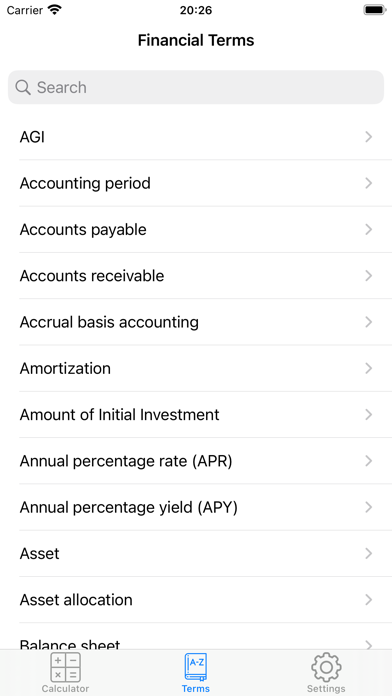Open the Settings gear icon

coord(326,667)
